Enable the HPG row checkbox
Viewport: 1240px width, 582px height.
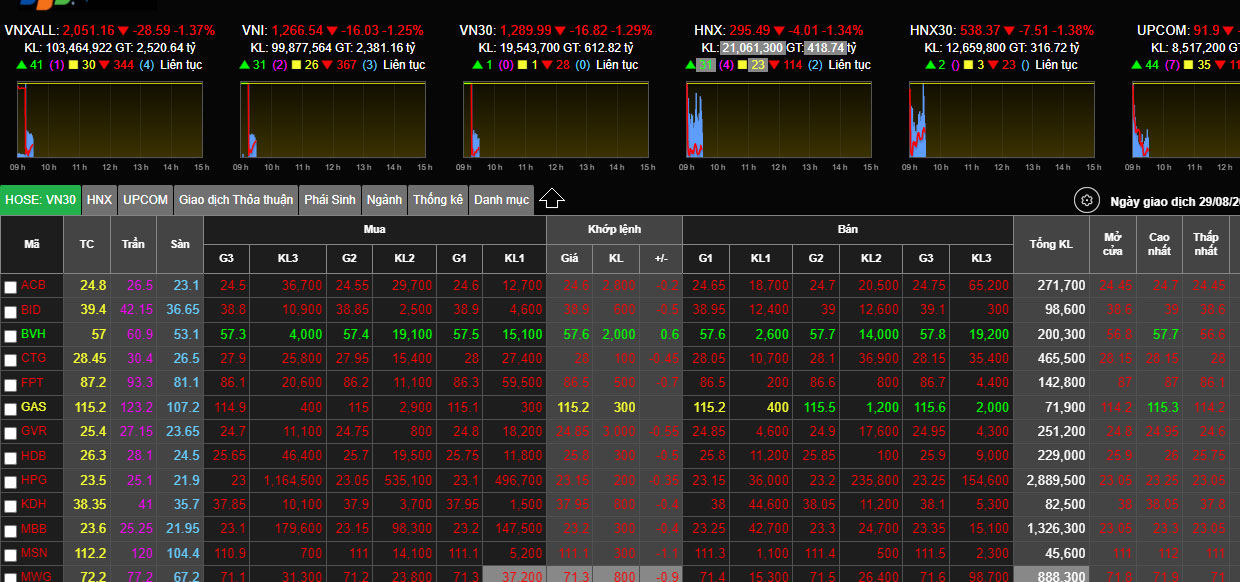(x=10, y=481)
